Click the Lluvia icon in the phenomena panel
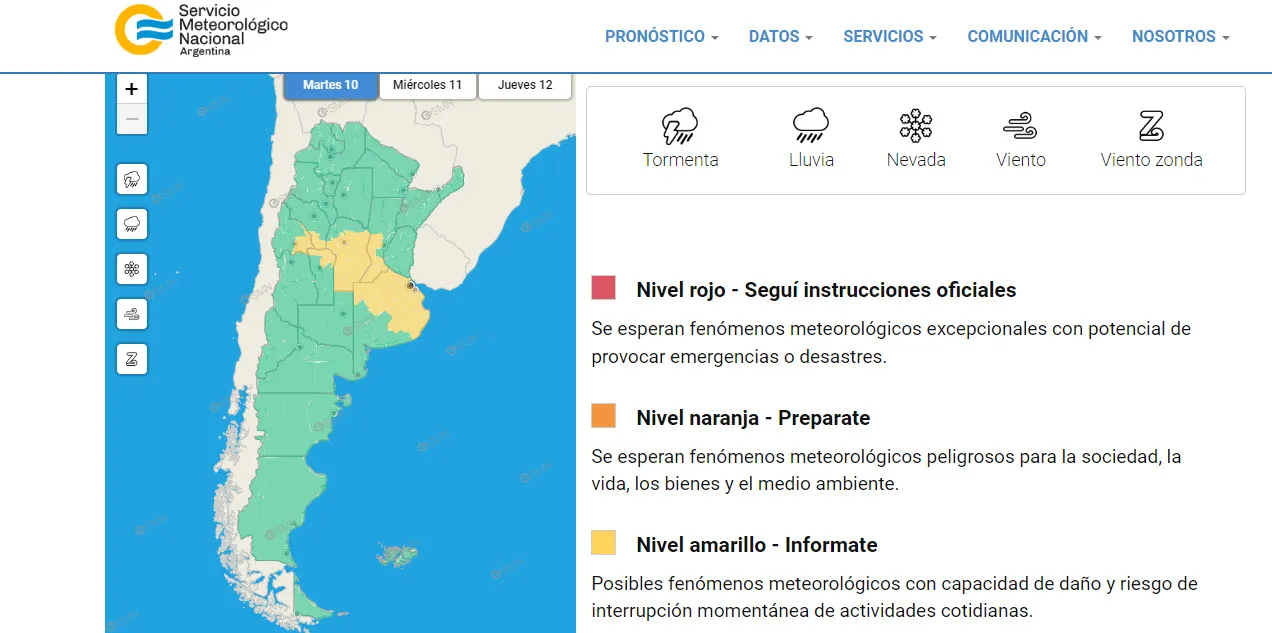Image resolution: width=1272 pixels, height=633 pixels. point(810,127)
